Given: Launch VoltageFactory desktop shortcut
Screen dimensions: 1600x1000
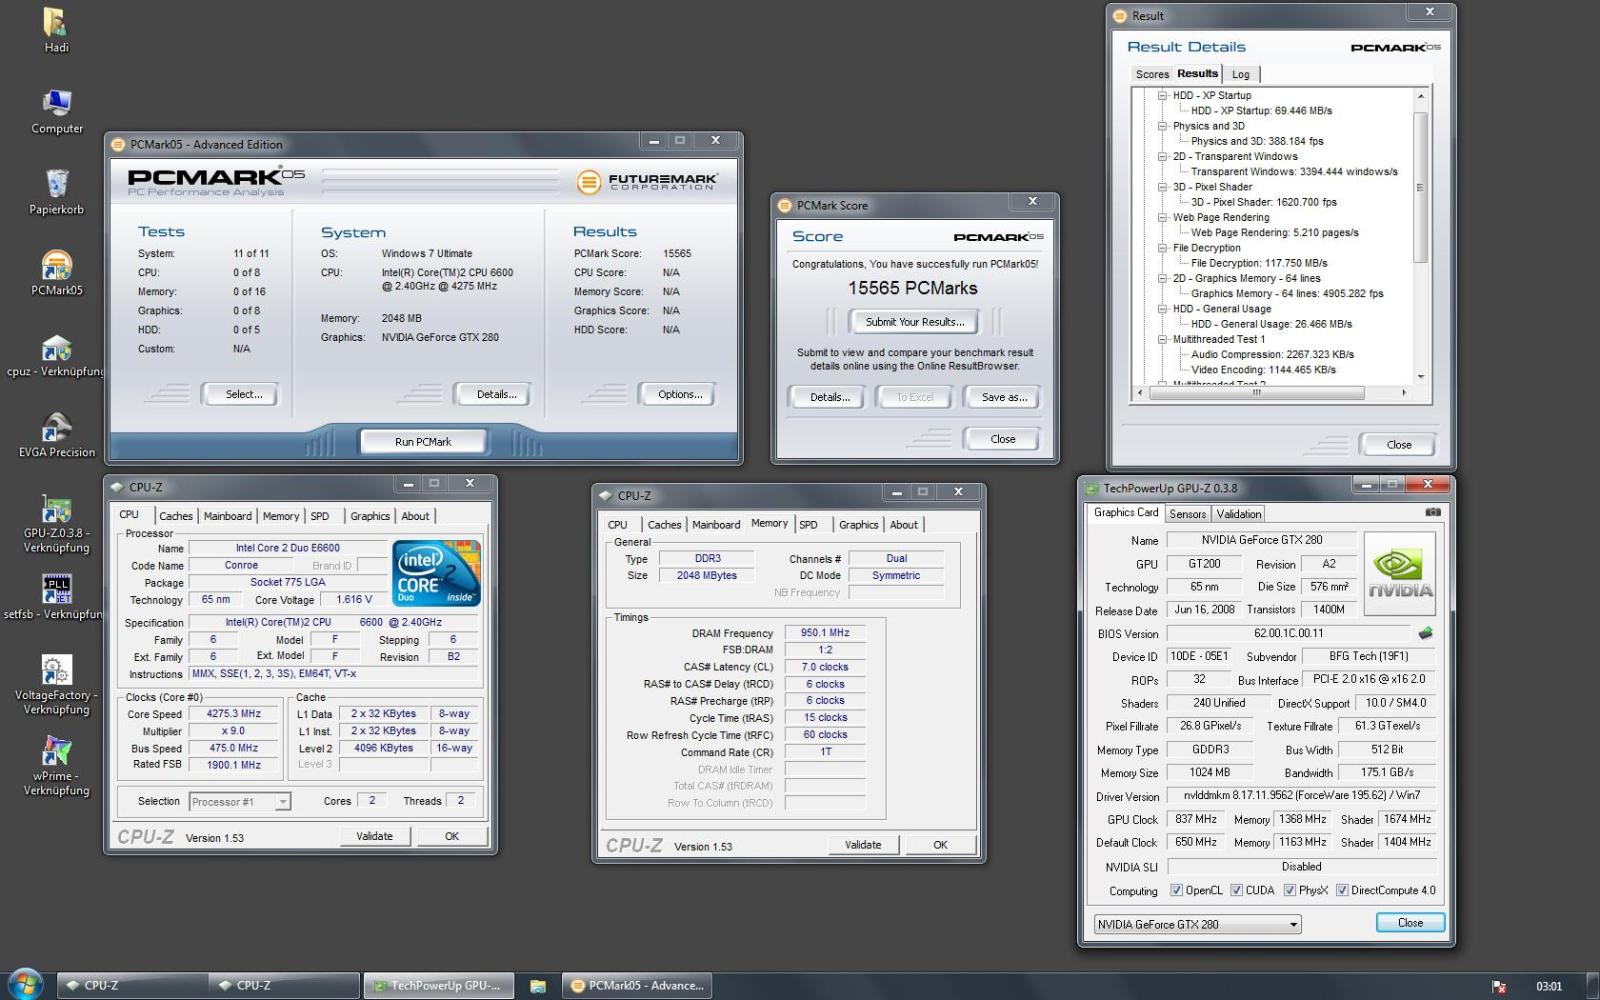Looking at the screenshot, I should point(57,685).
